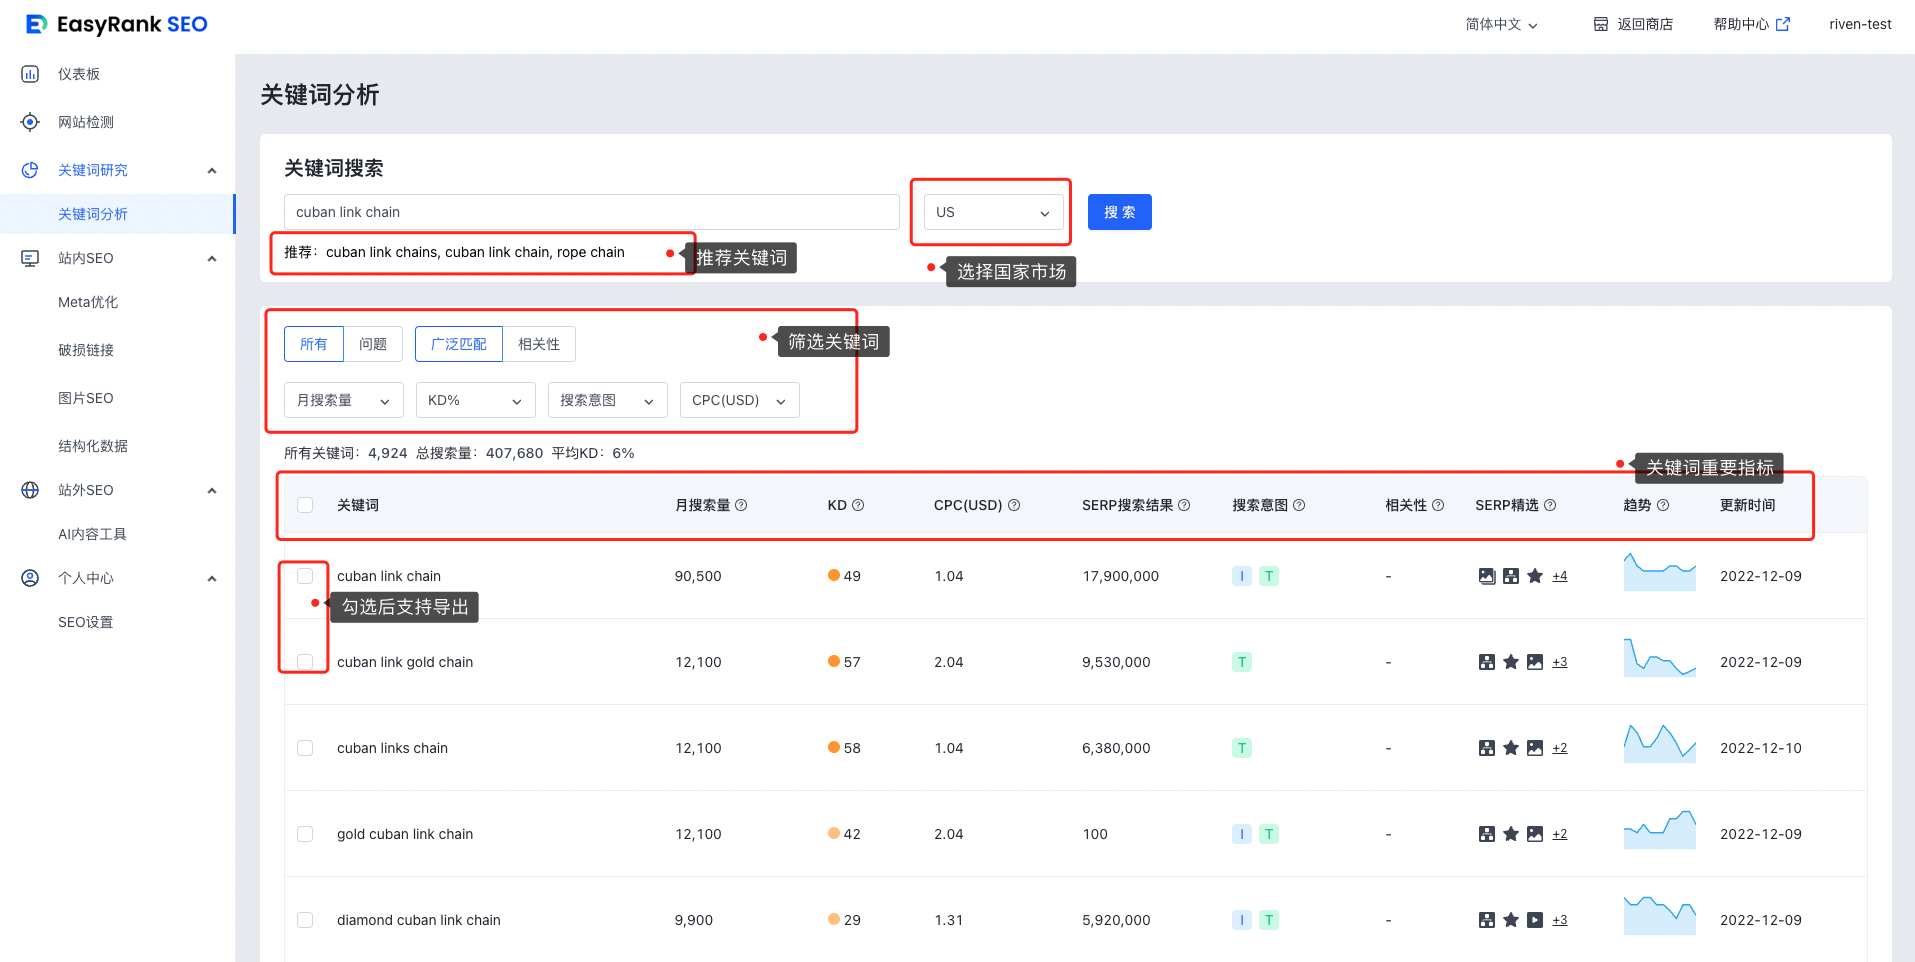Check the gold cuban link chain row checkbox
The width and height of the screenshot is (1915, 962).
coord(305,834)
